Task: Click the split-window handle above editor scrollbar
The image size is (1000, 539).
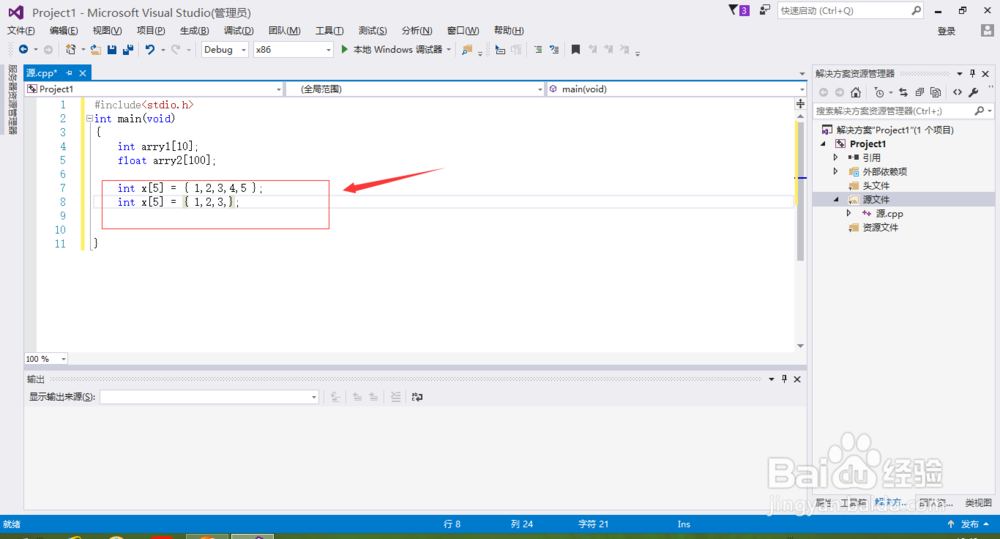Action: tap(800, 103)
